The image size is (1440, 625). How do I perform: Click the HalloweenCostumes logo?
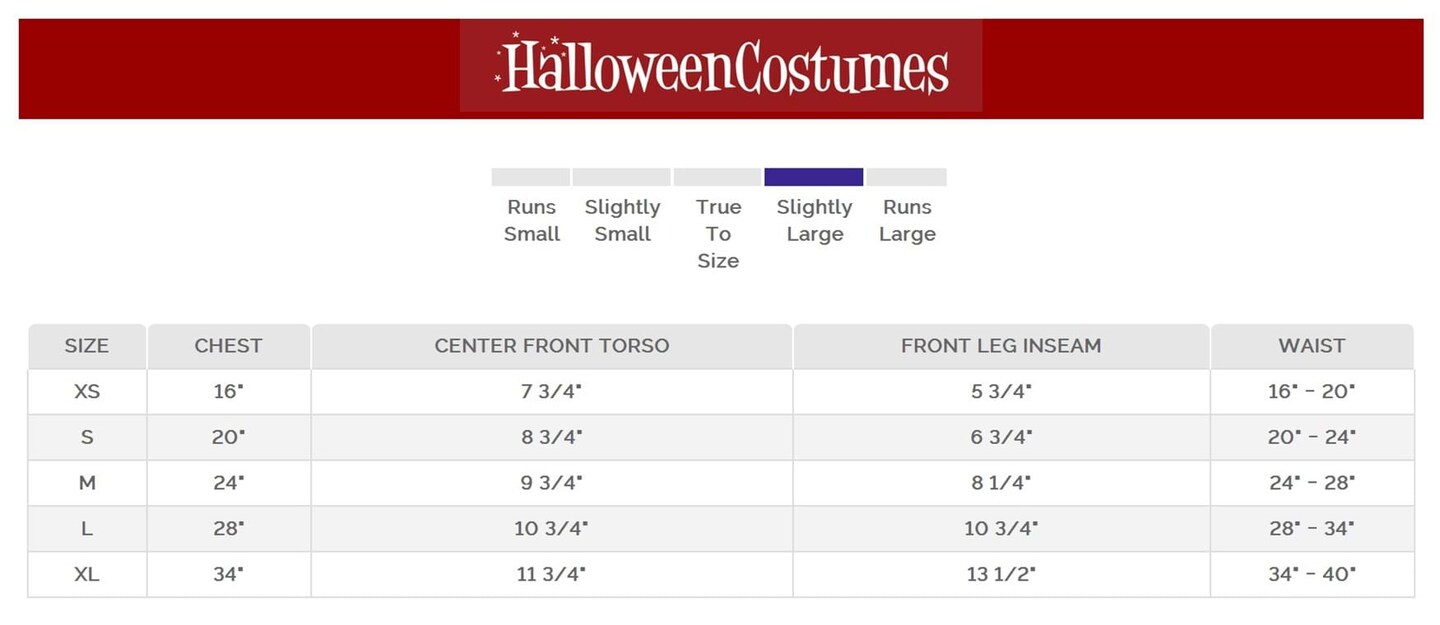721,66
